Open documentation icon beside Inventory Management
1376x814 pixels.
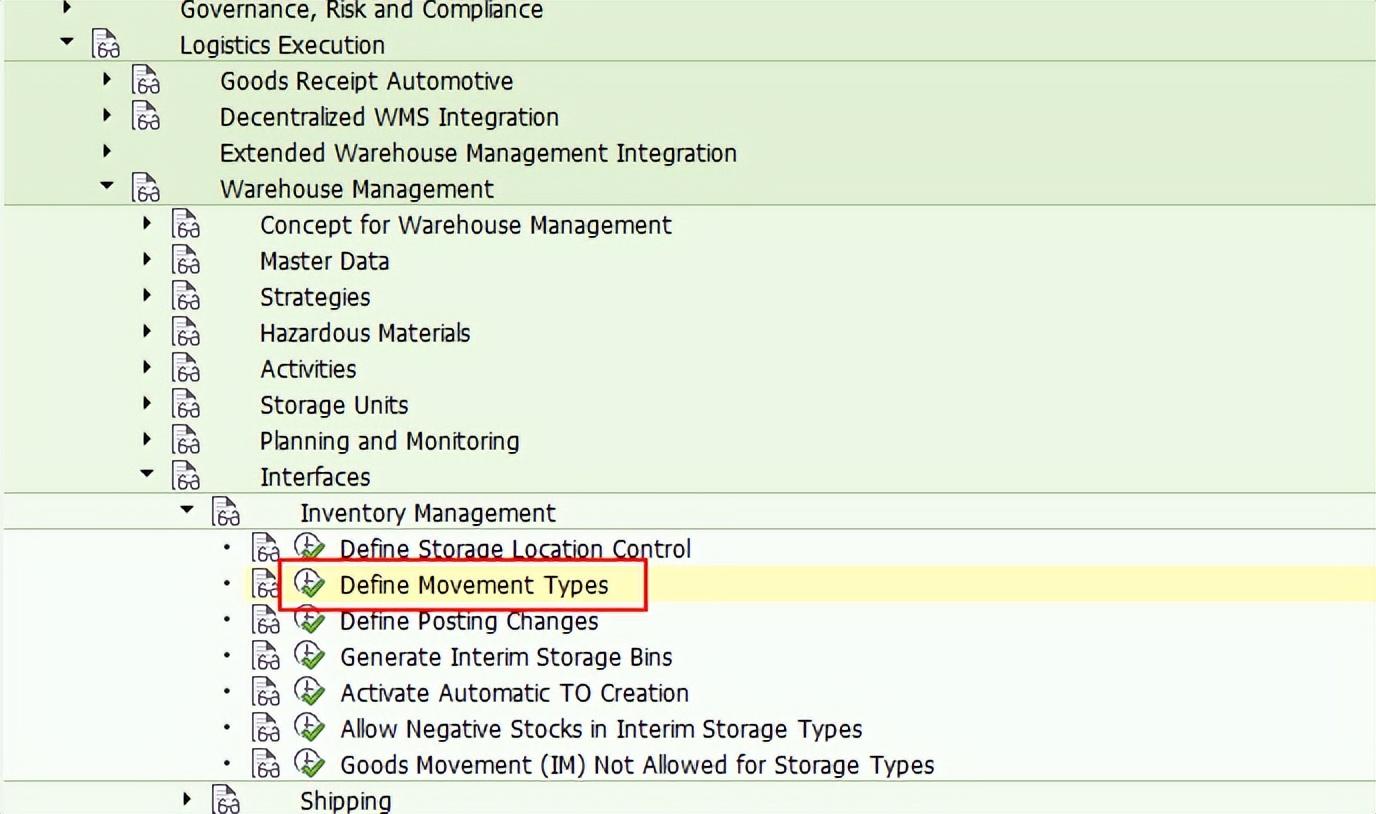click(227, 512)
